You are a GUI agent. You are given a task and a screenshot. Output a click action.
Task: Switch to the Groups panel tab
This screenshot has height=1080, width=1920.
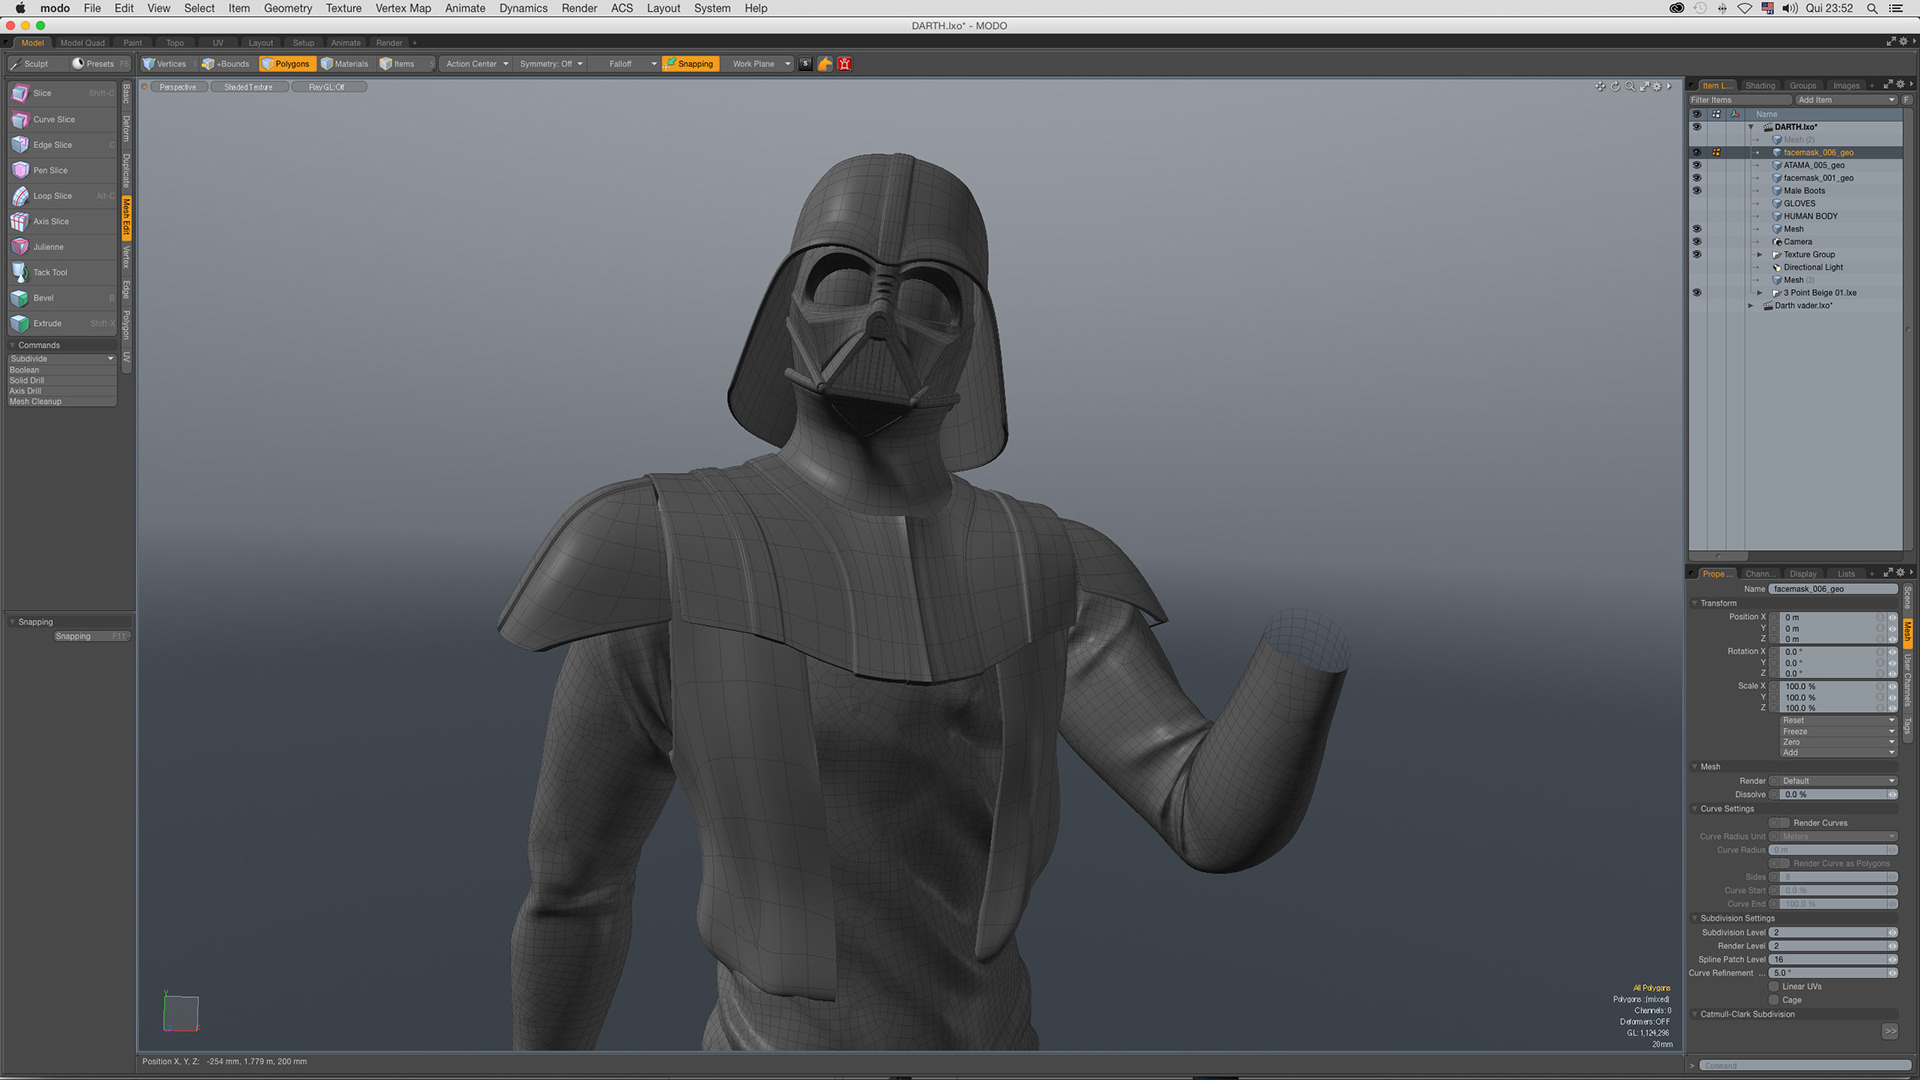[x=1803, y=86]
